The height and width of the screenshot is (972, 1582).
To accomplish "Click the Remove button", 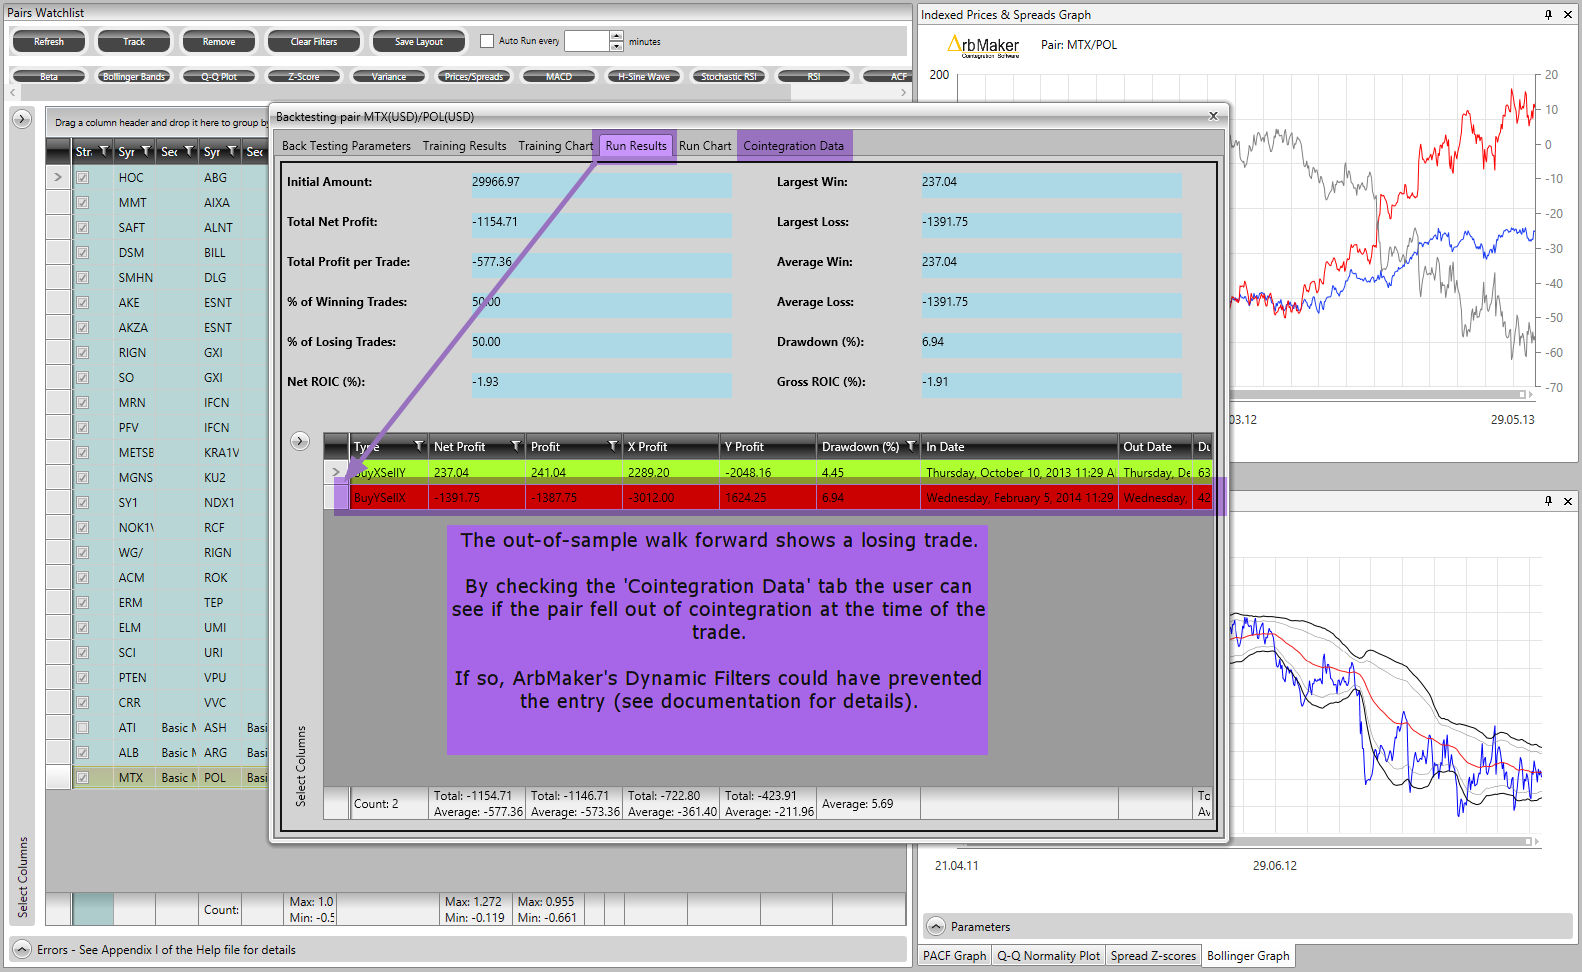I will pyautogui.click(x=219, y=42).
